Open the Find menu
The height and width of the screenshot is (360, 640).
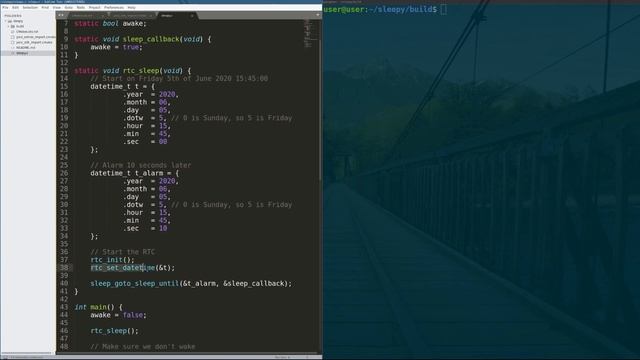[x=45, y=7]
